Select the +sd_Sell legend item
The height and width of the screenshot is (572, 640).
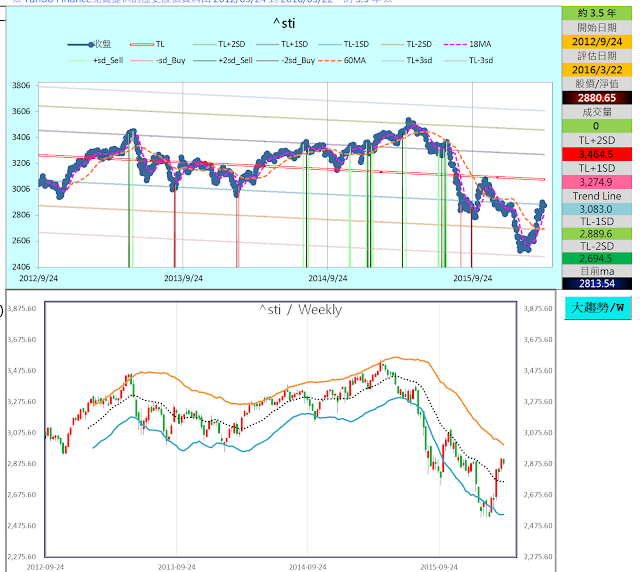click(x=96, y=60)
